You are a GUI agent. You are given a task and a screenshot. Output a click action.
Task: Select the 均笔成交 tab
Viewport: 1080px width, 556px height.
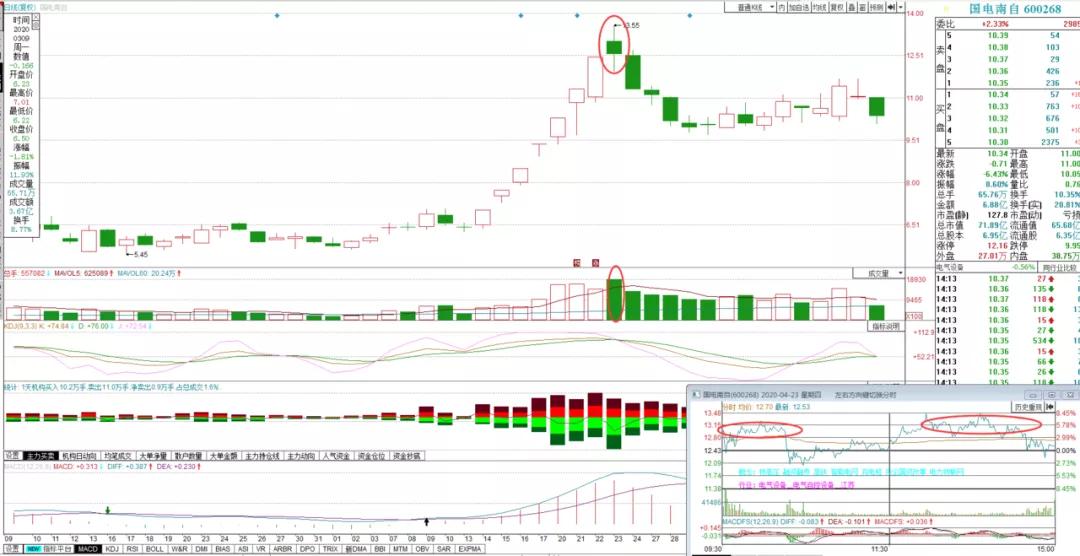click(x=118, y=455)
